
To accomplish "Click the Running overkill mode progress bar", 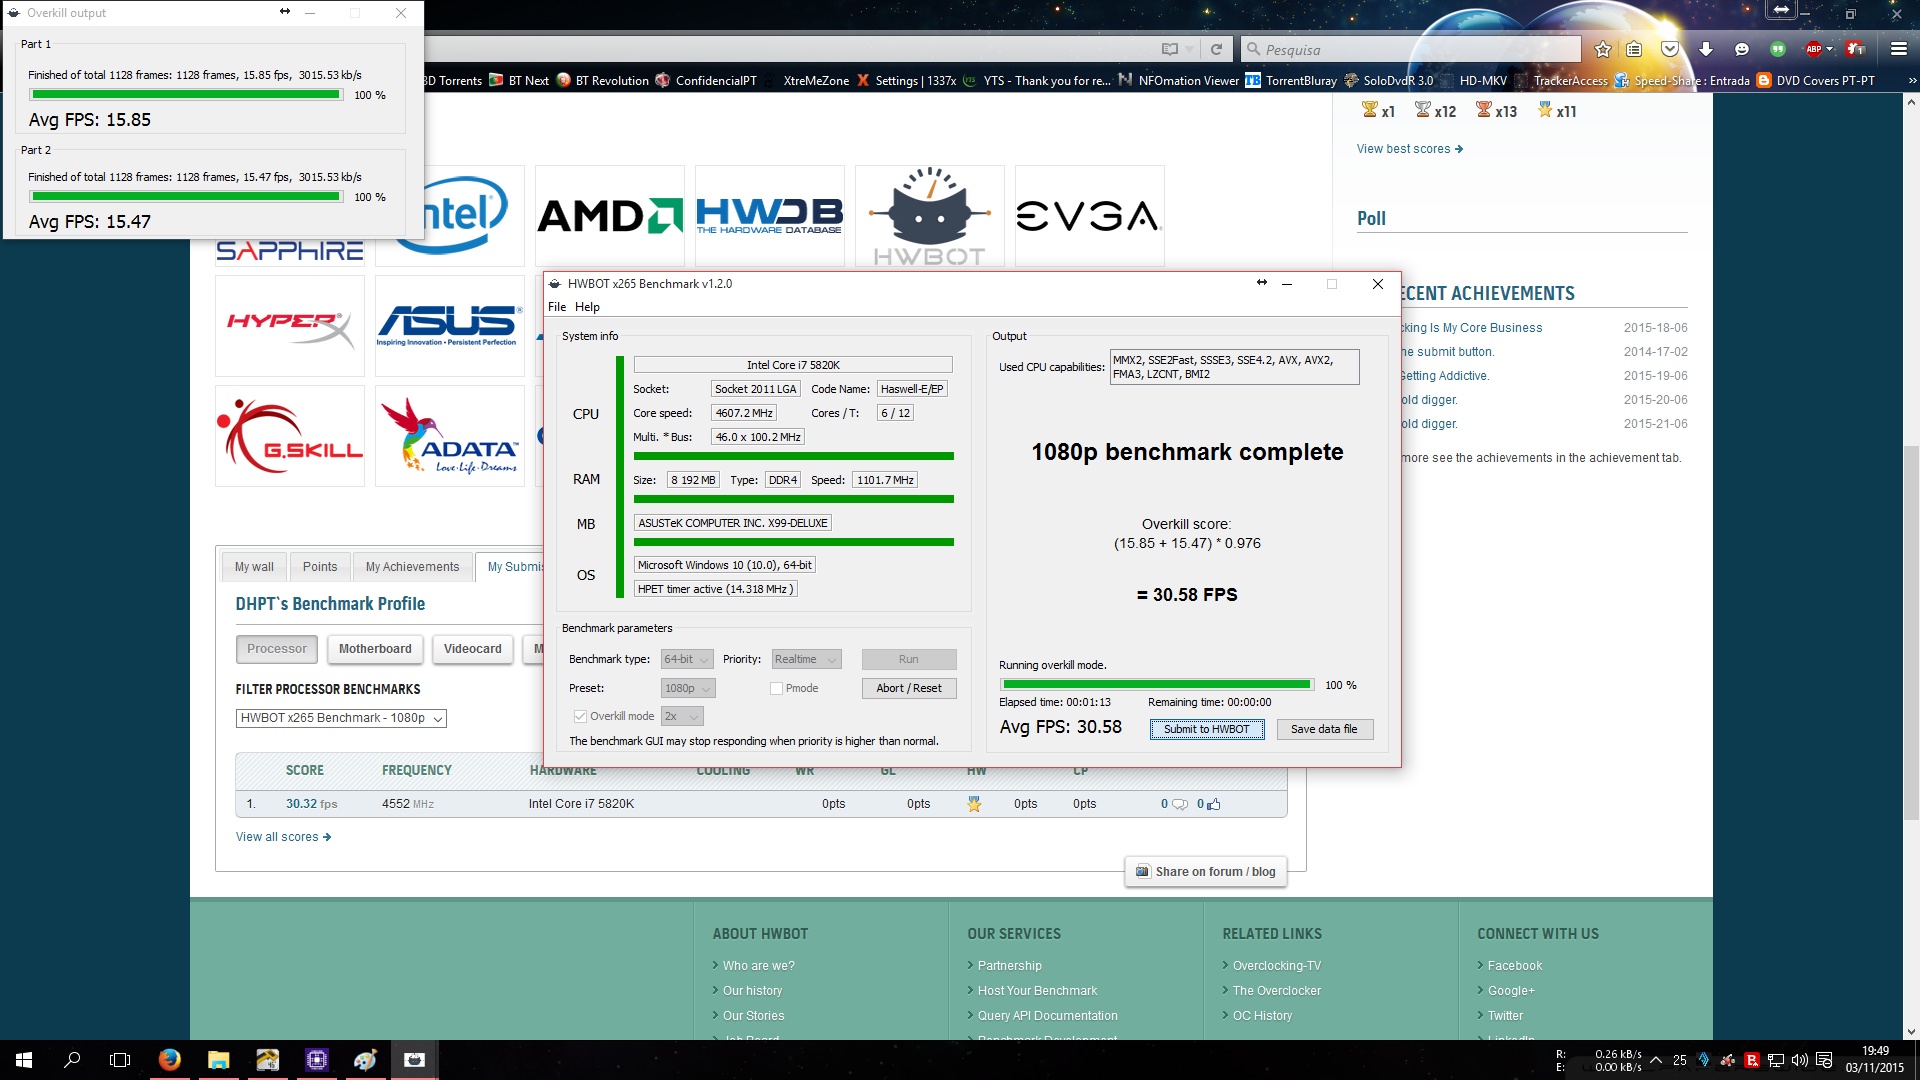I will click(x=1157, y=685).
